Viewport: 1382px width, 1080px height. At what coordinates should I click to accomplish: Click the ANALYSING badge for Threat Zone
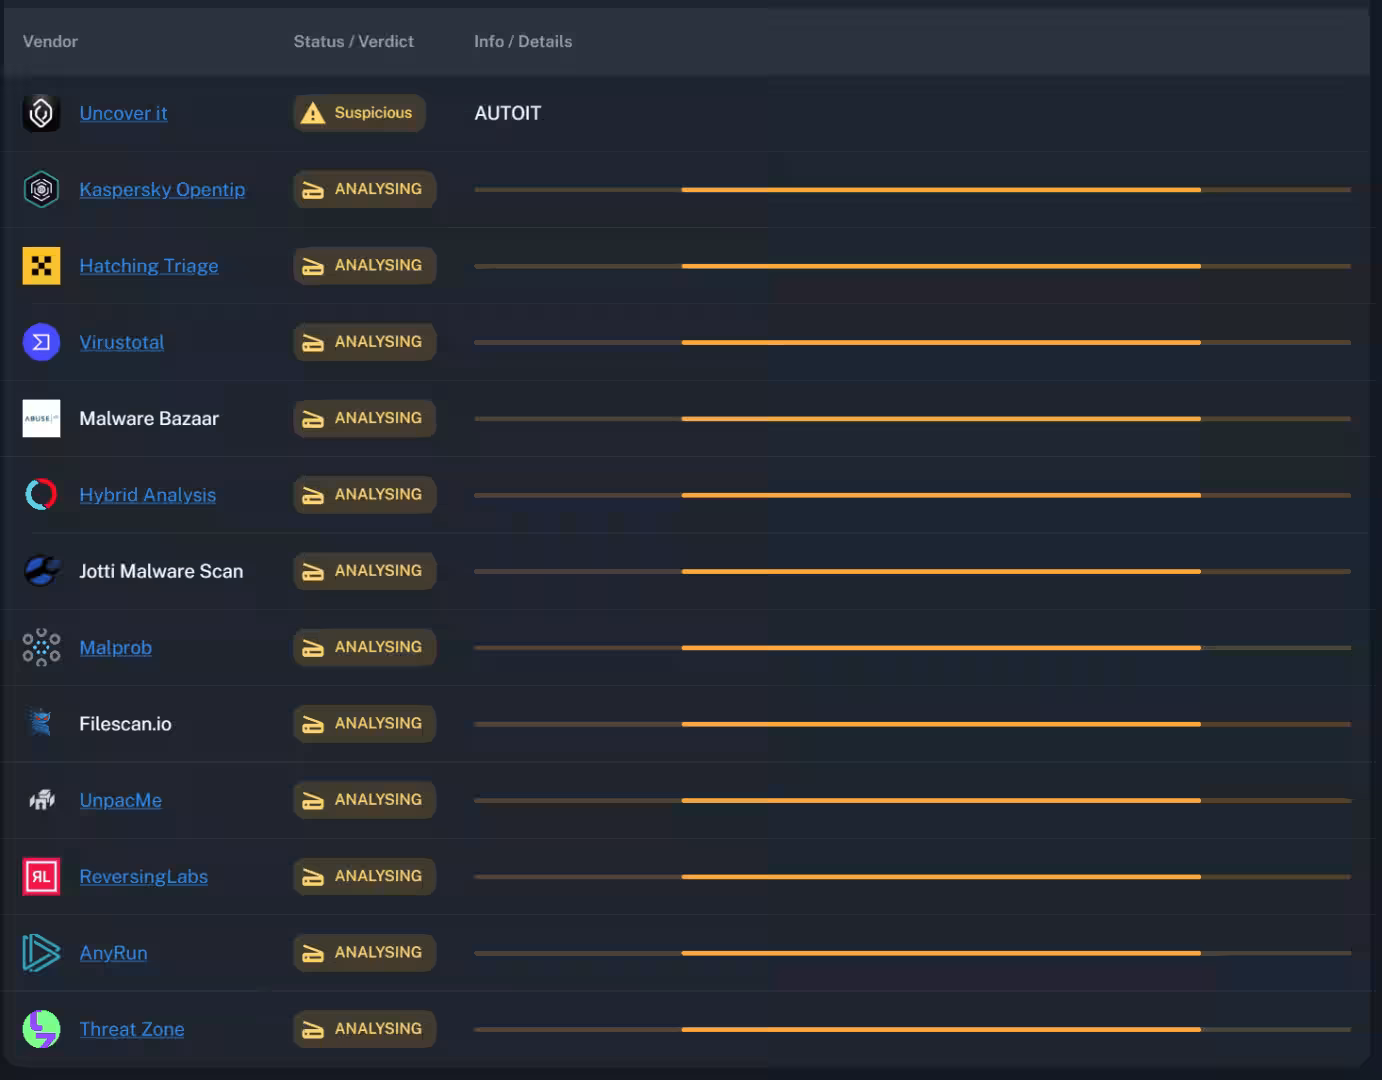click(364, 1029)
